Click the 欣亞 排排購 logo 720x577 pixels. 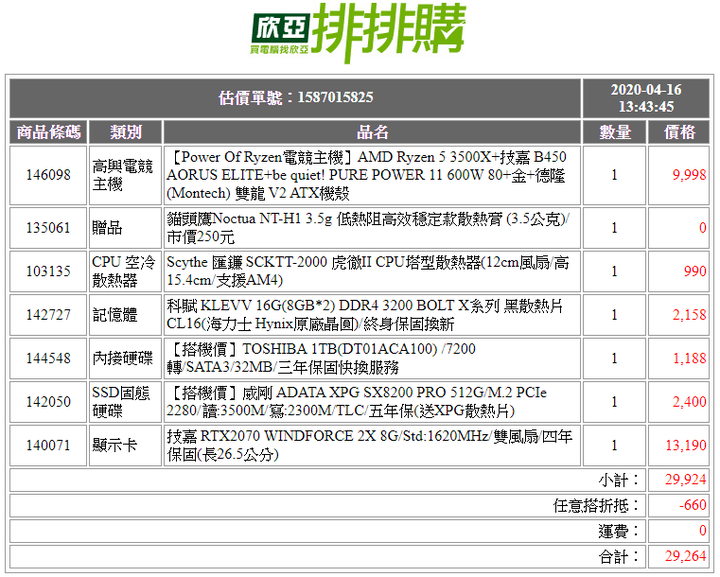pos(359,33)
